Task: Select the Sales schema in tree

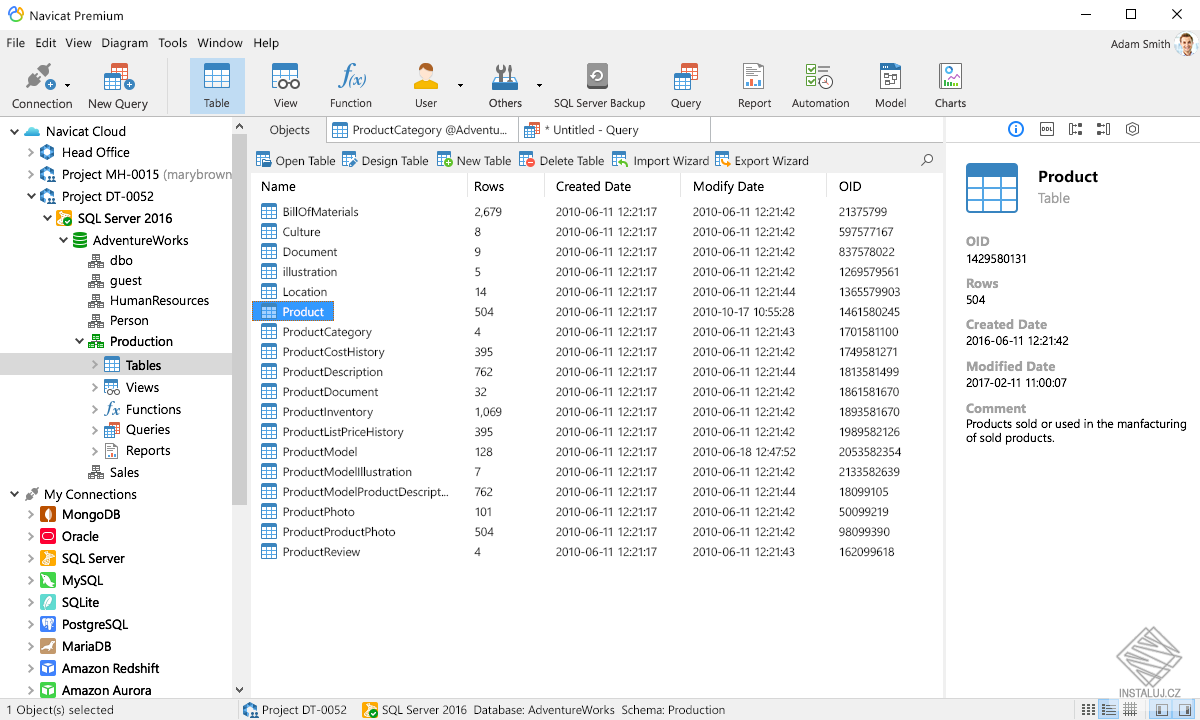Action: point(114,472)
